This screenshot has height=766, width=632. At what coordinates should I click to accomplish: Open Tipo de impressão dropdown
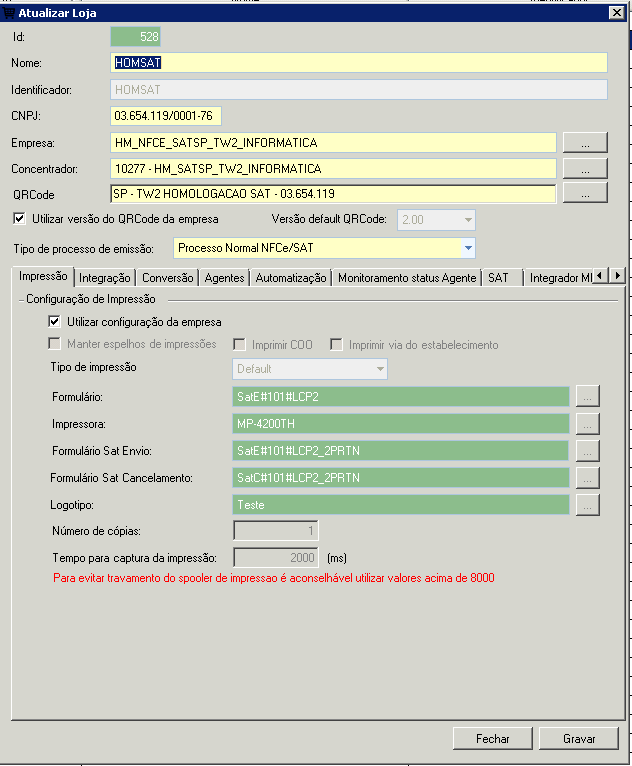coord(380,369)
